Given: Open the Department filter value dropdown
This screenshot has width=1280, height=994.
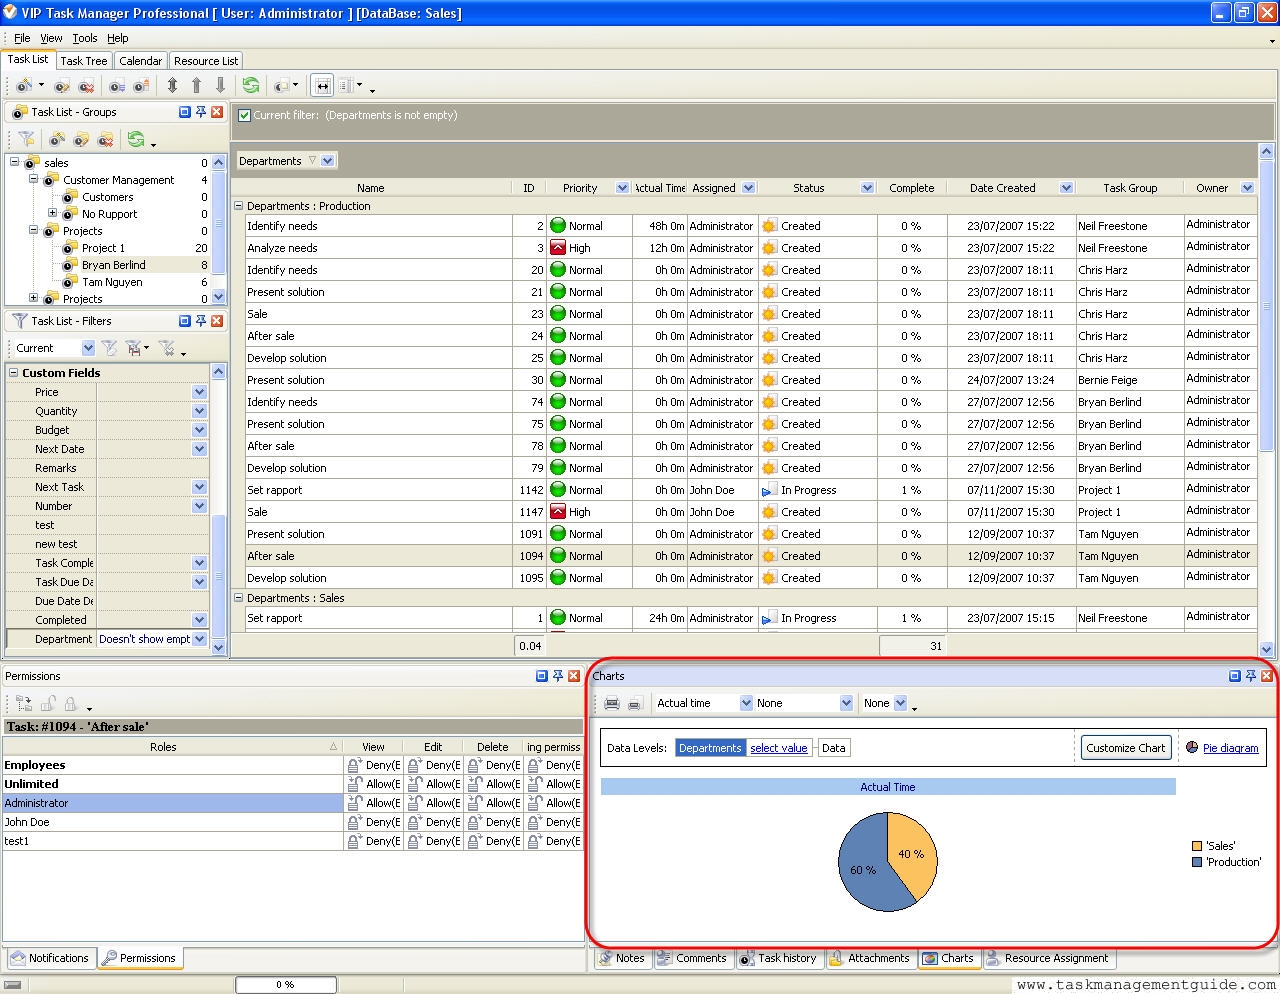Looking at the screenshot, I should [x=199, y=639].
